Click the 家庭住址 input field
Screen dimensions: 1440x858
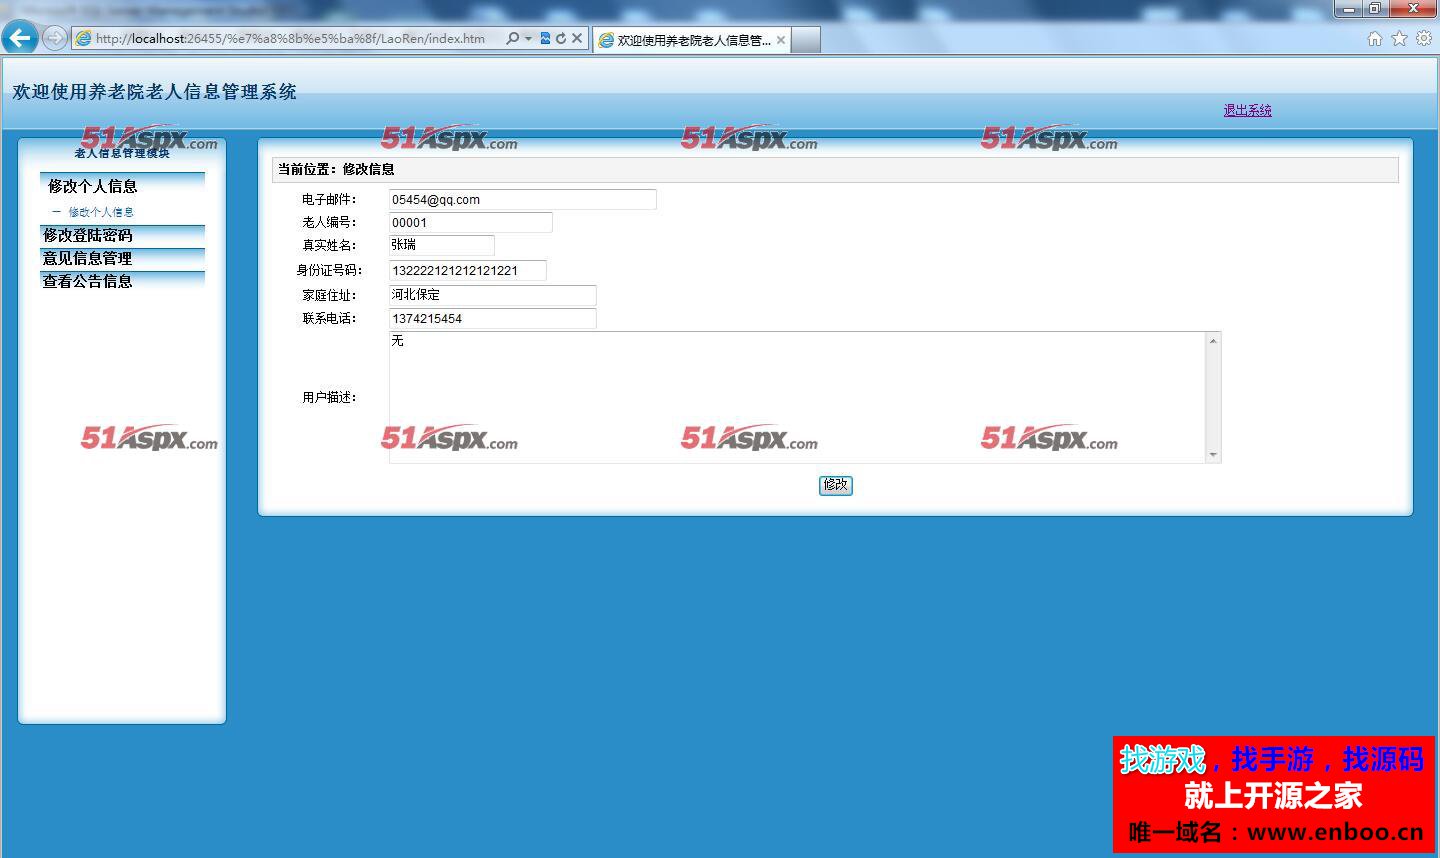pyautogui.click(x=492, y=295)
